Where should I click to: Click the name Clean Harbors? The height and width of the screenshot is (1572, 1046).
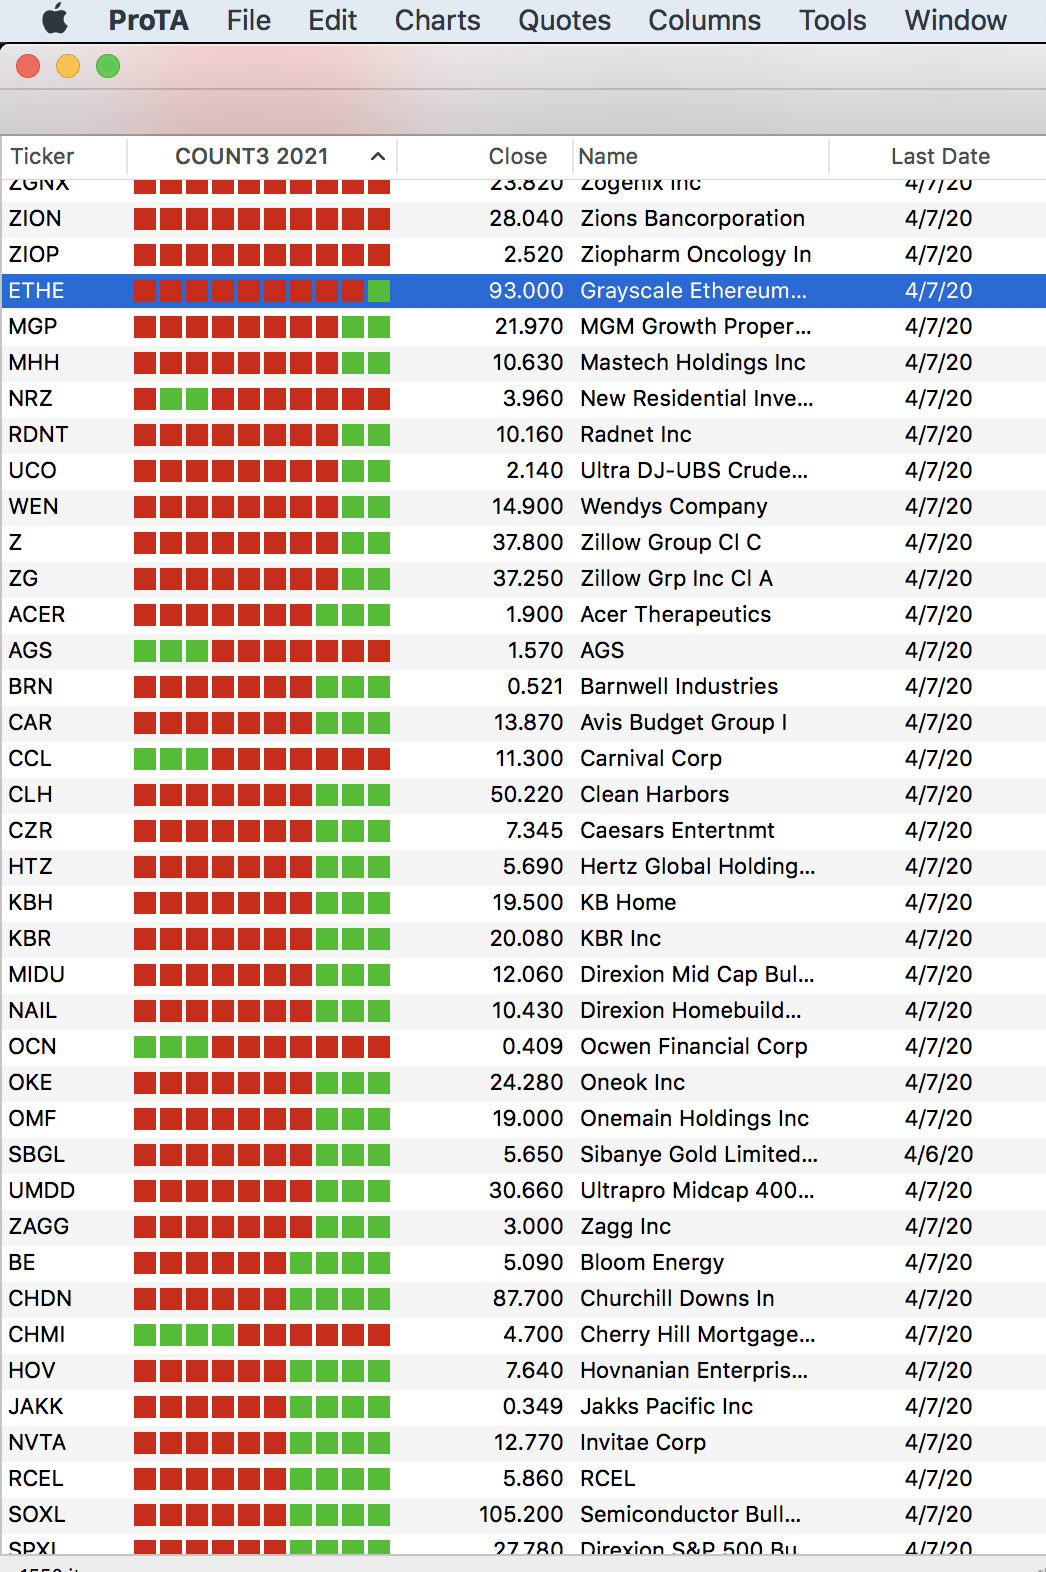654,795
